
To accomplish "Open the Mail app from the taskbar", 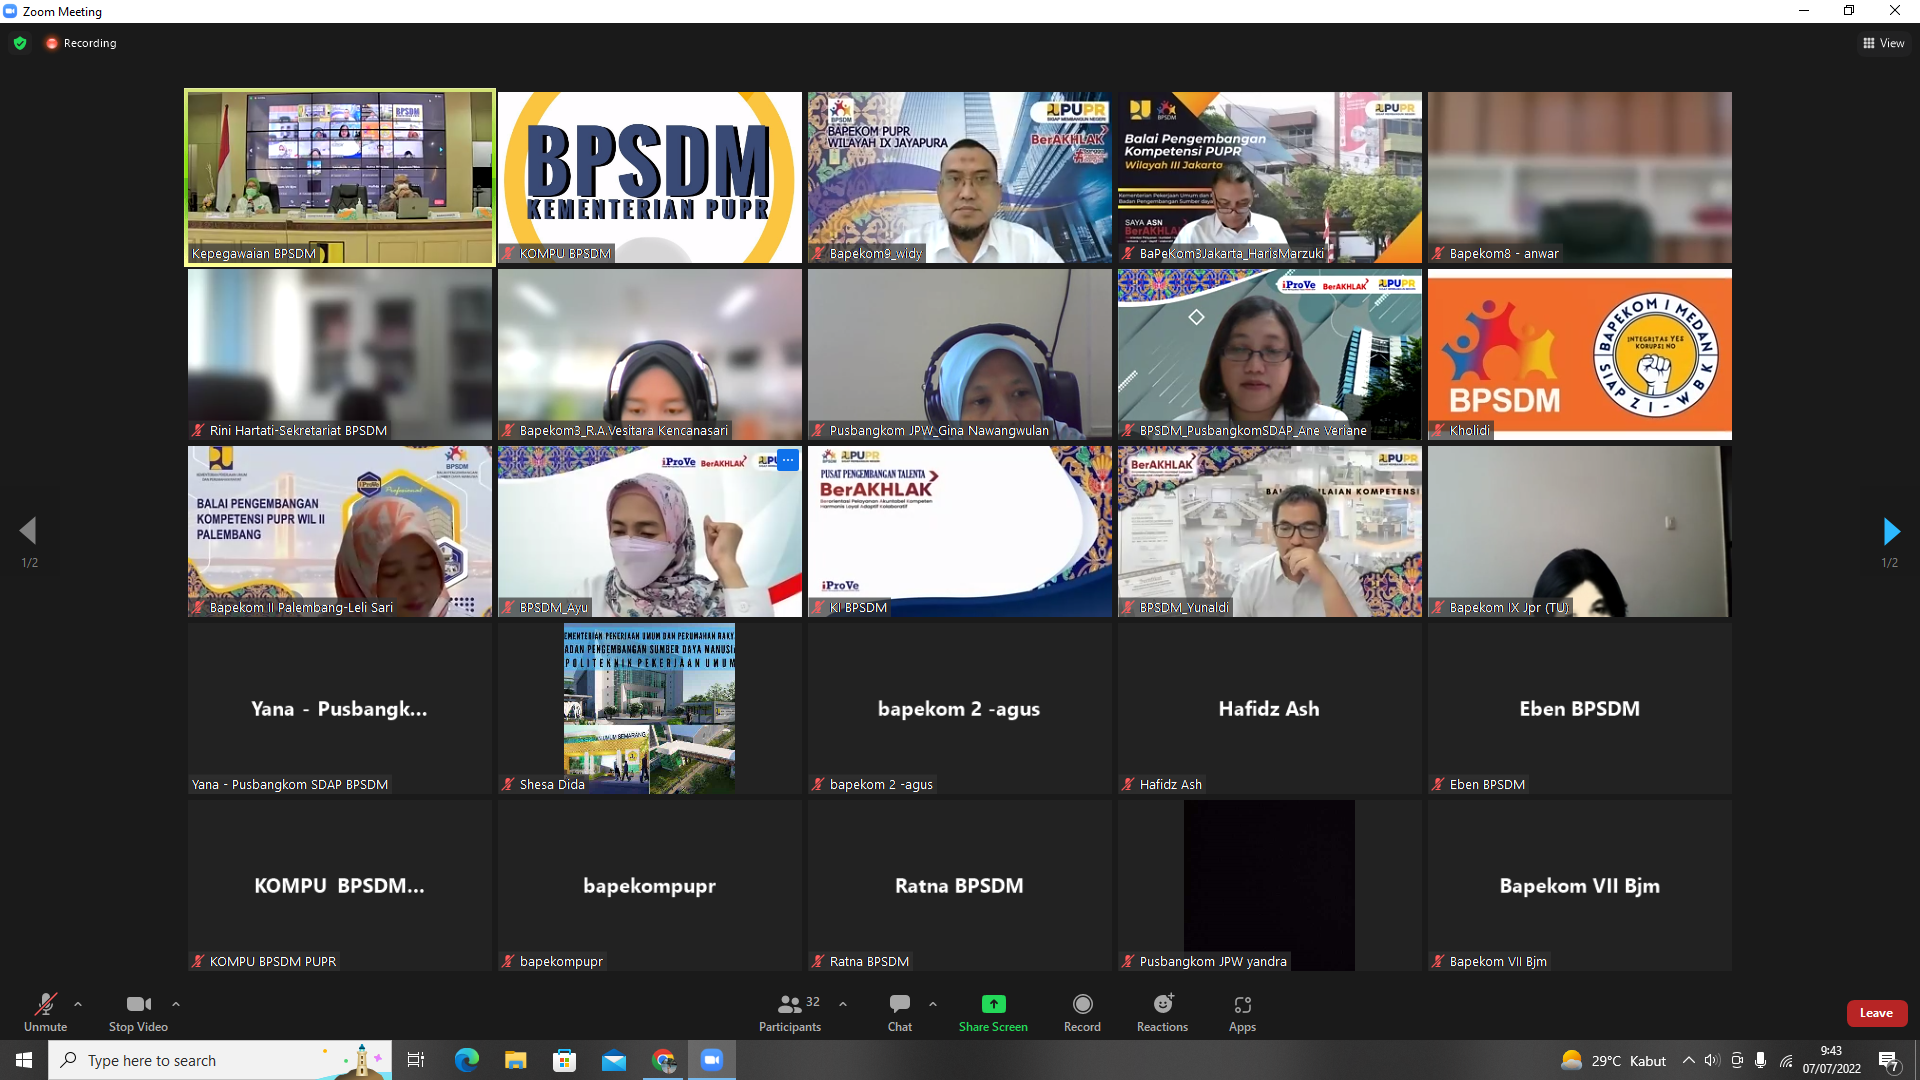I will point(614,1060).
